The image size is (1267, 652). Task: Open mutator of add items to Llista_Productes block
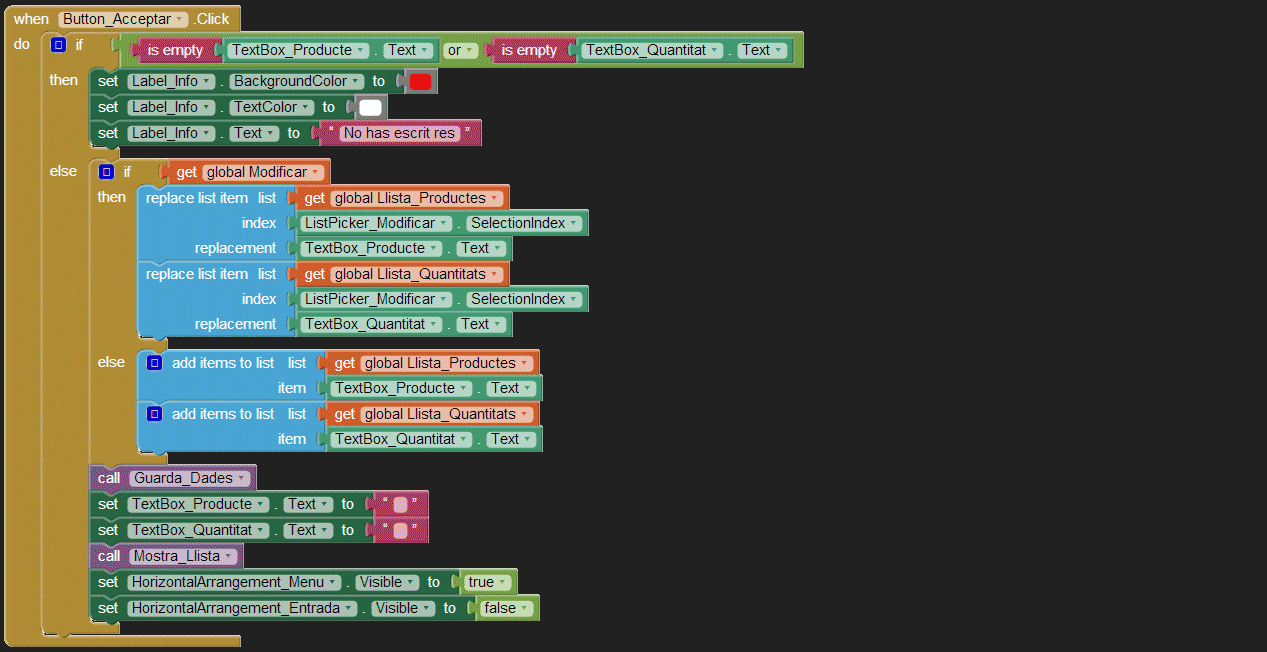(x=154, y=363)
